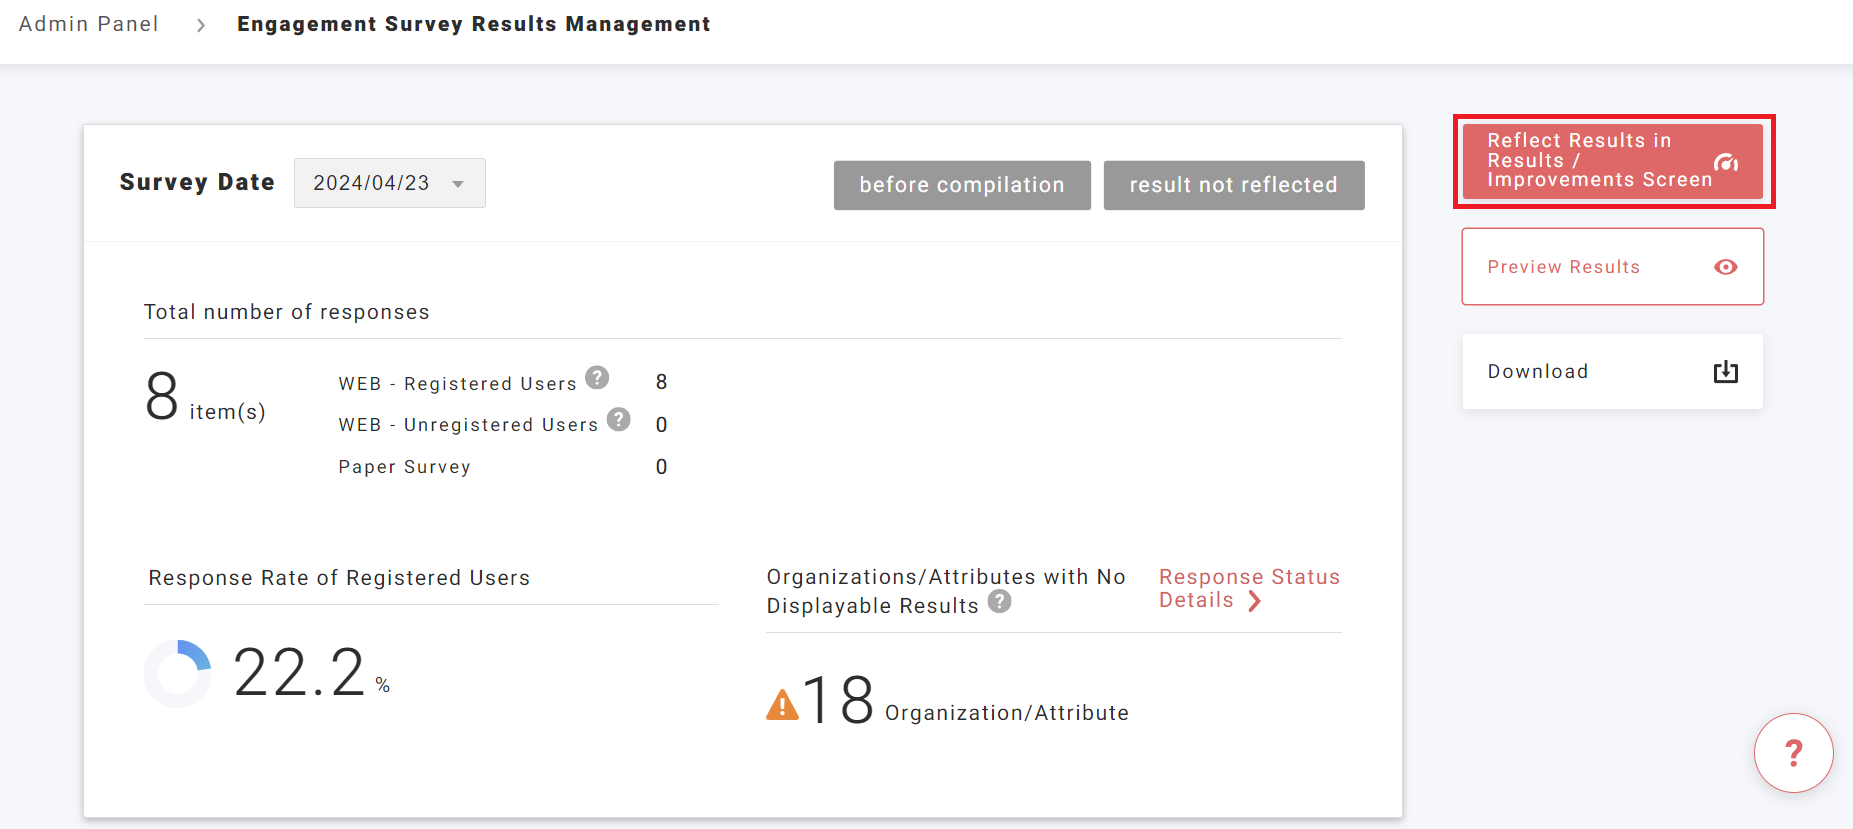Expand the Response Status Details chevron
This screenshot has height=829, width=1853.
click(x=1254, y=601)
